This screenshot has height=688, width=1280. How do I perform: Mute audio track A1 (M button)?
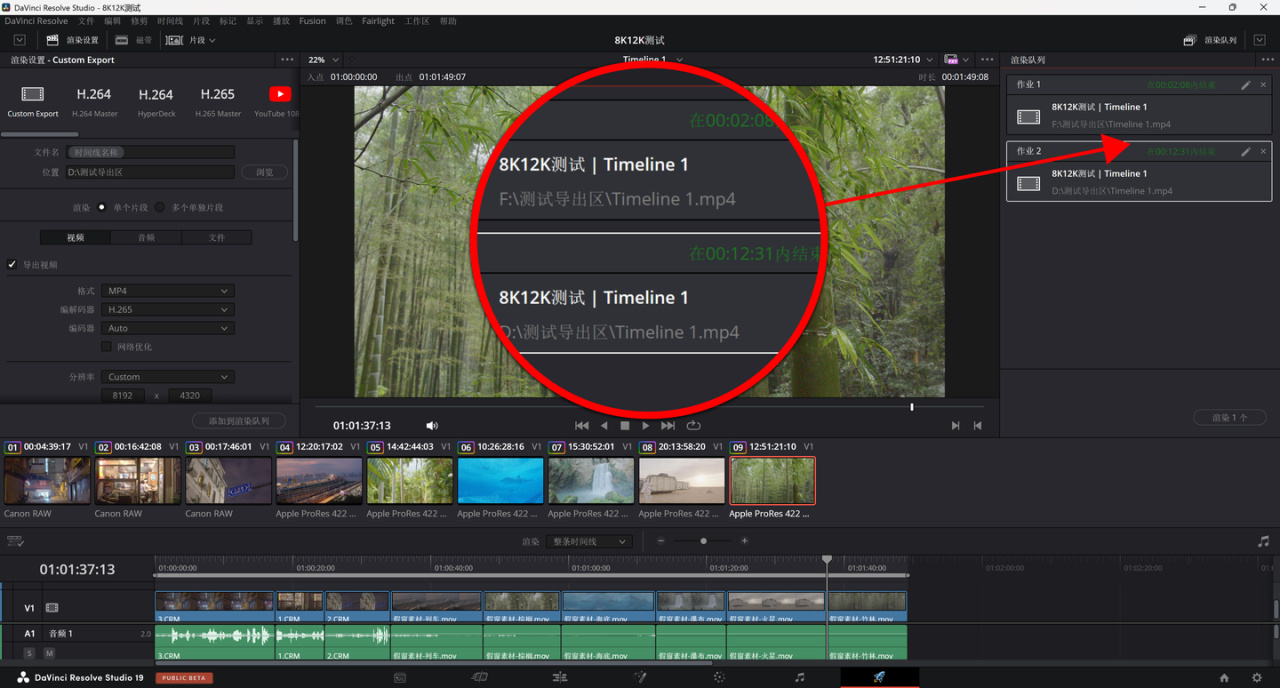click(48, 653)
